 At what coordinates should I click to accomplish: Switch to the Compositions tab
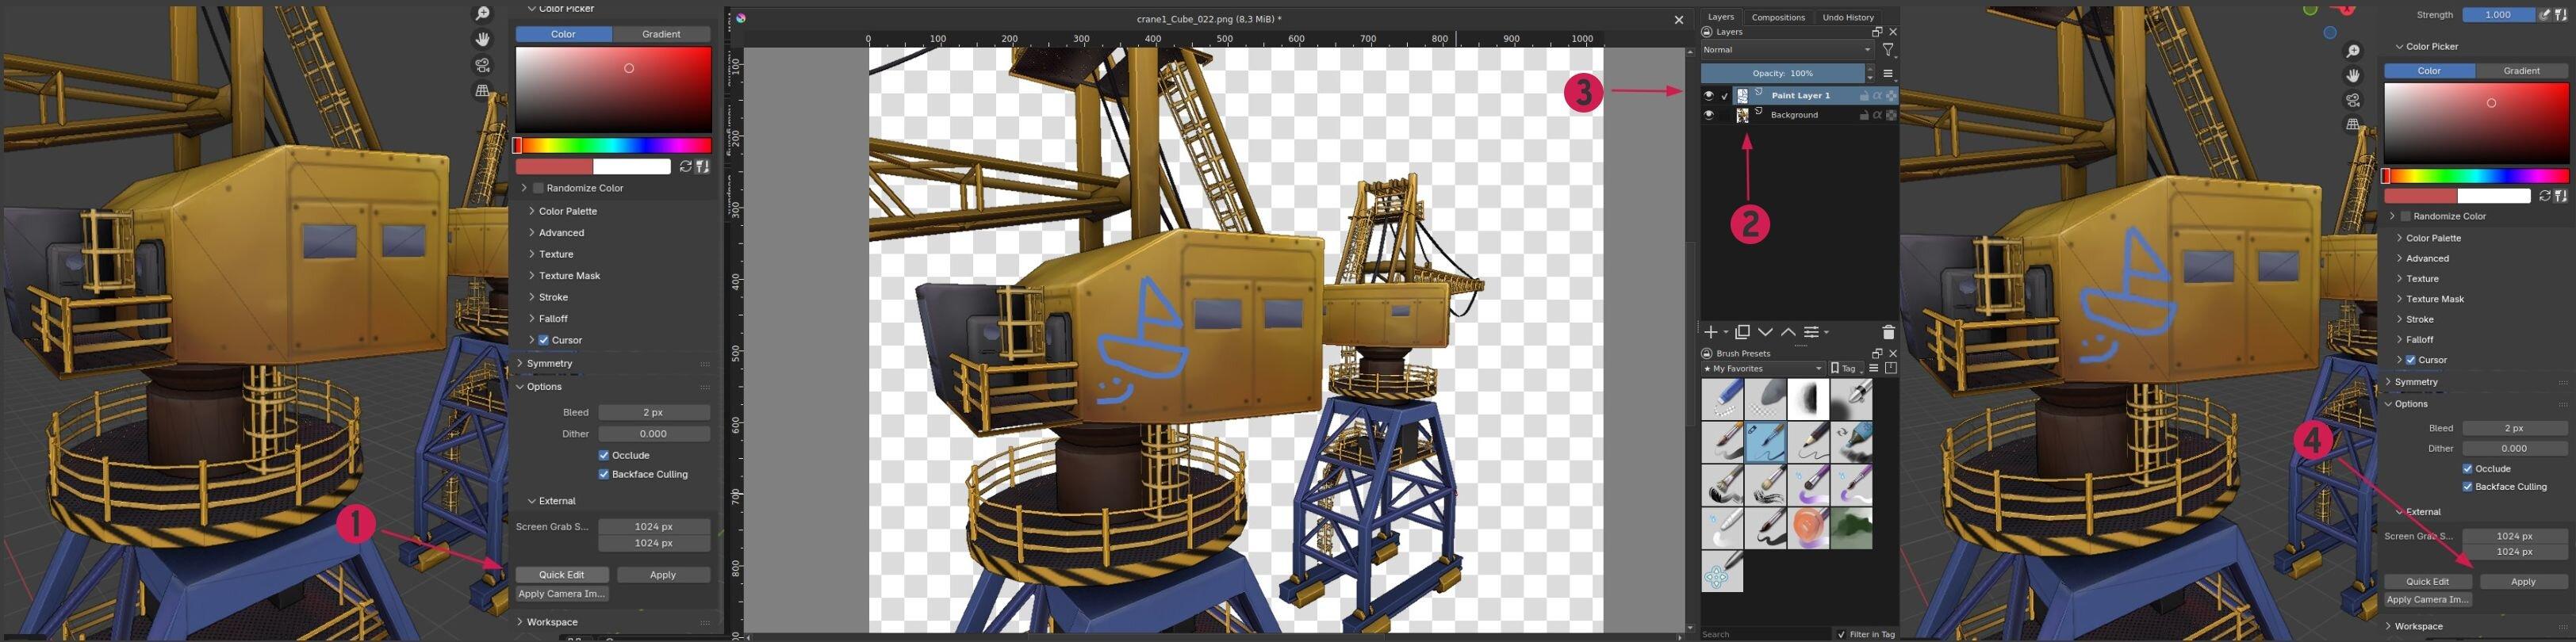click(x=1778, y=17)
